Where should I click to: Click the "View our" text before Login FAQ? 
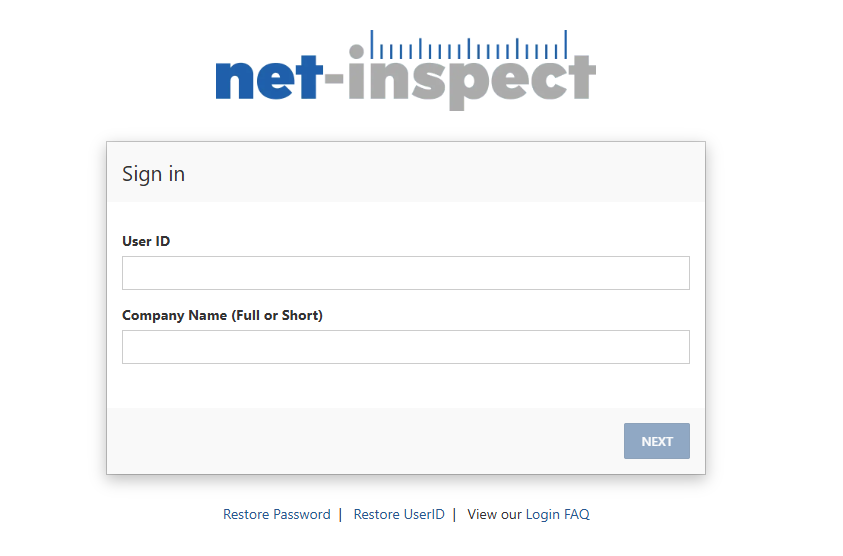pos(494,515)
